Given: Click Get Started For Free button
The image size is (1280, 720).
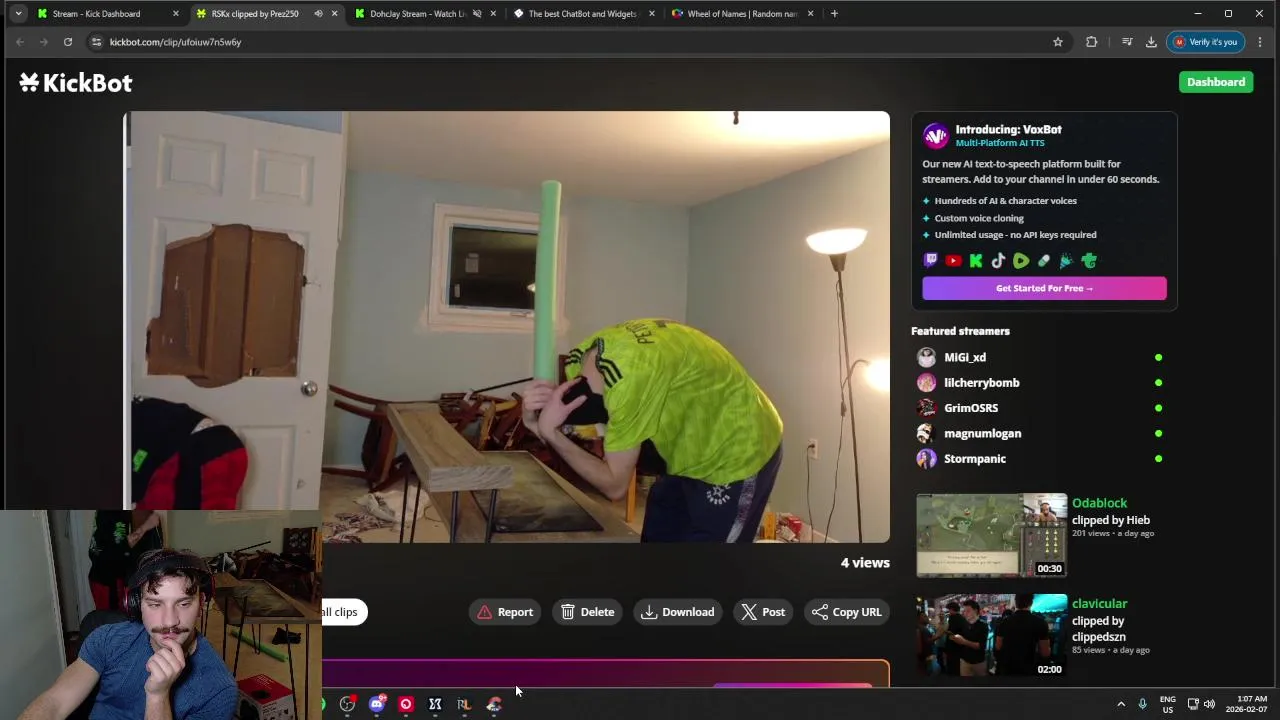Looking at the screenshot, I should [1044, 288].
